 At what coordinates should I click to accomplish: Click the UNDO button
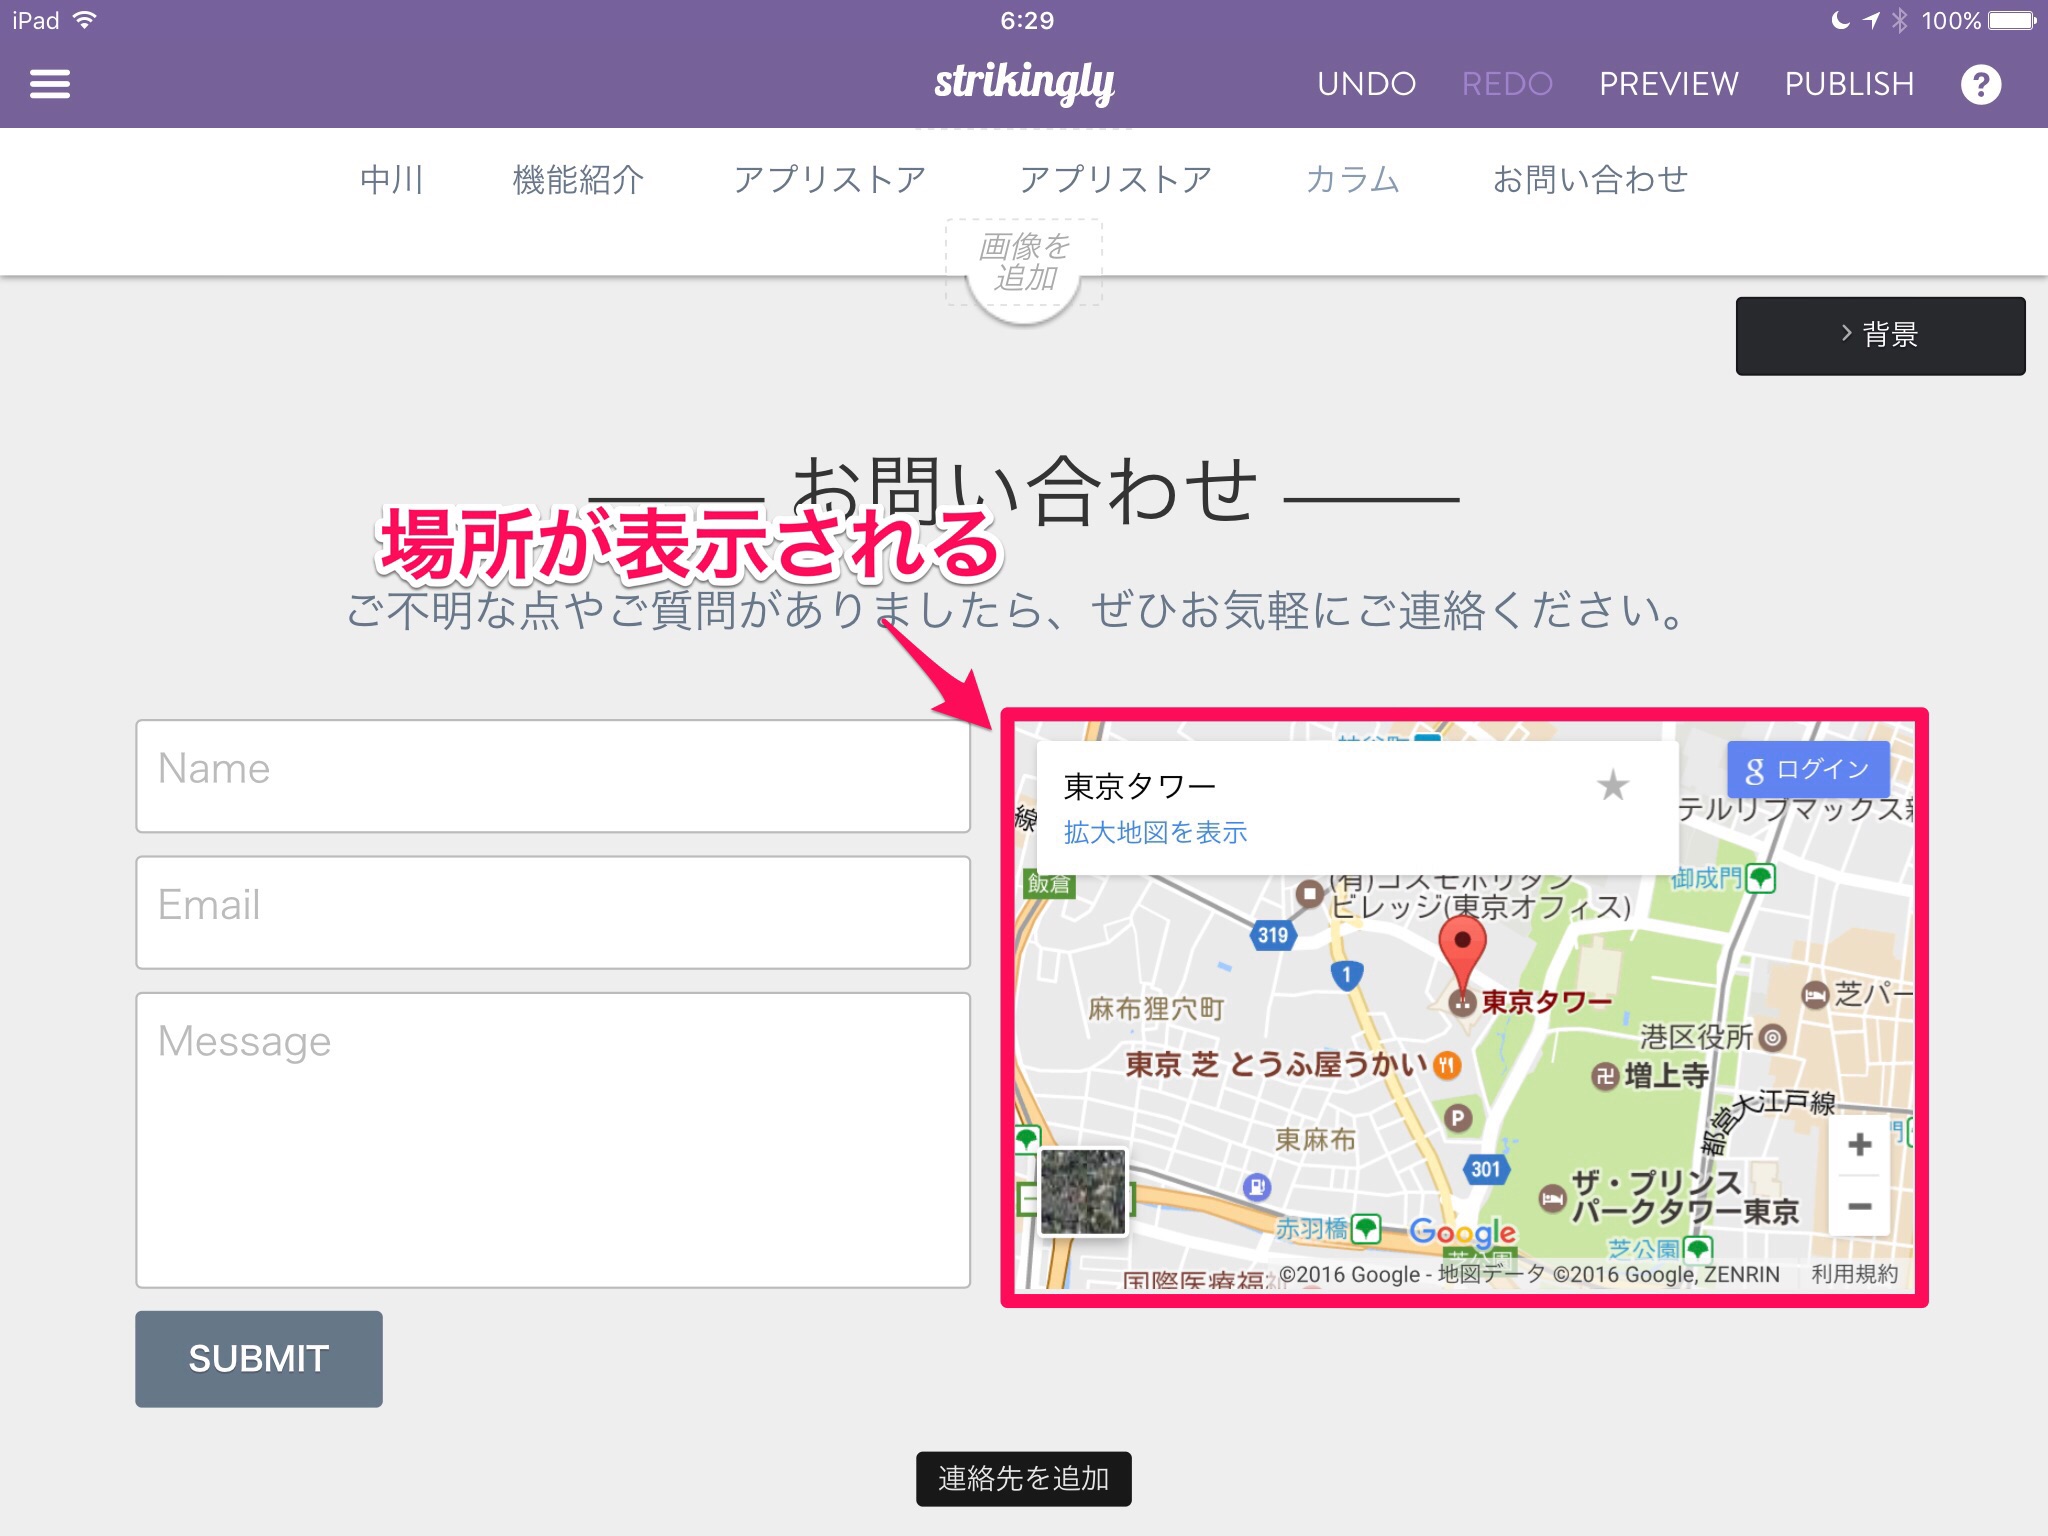1366,84
